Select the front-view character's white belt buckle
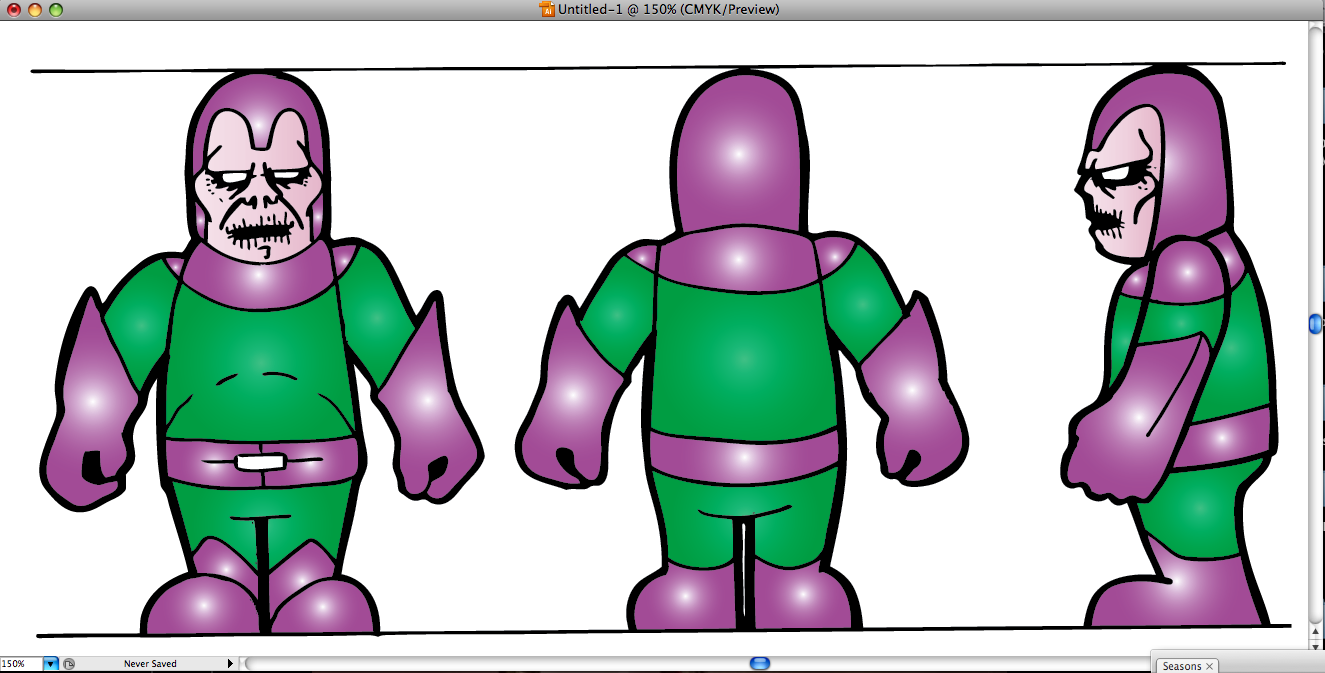 261,463
